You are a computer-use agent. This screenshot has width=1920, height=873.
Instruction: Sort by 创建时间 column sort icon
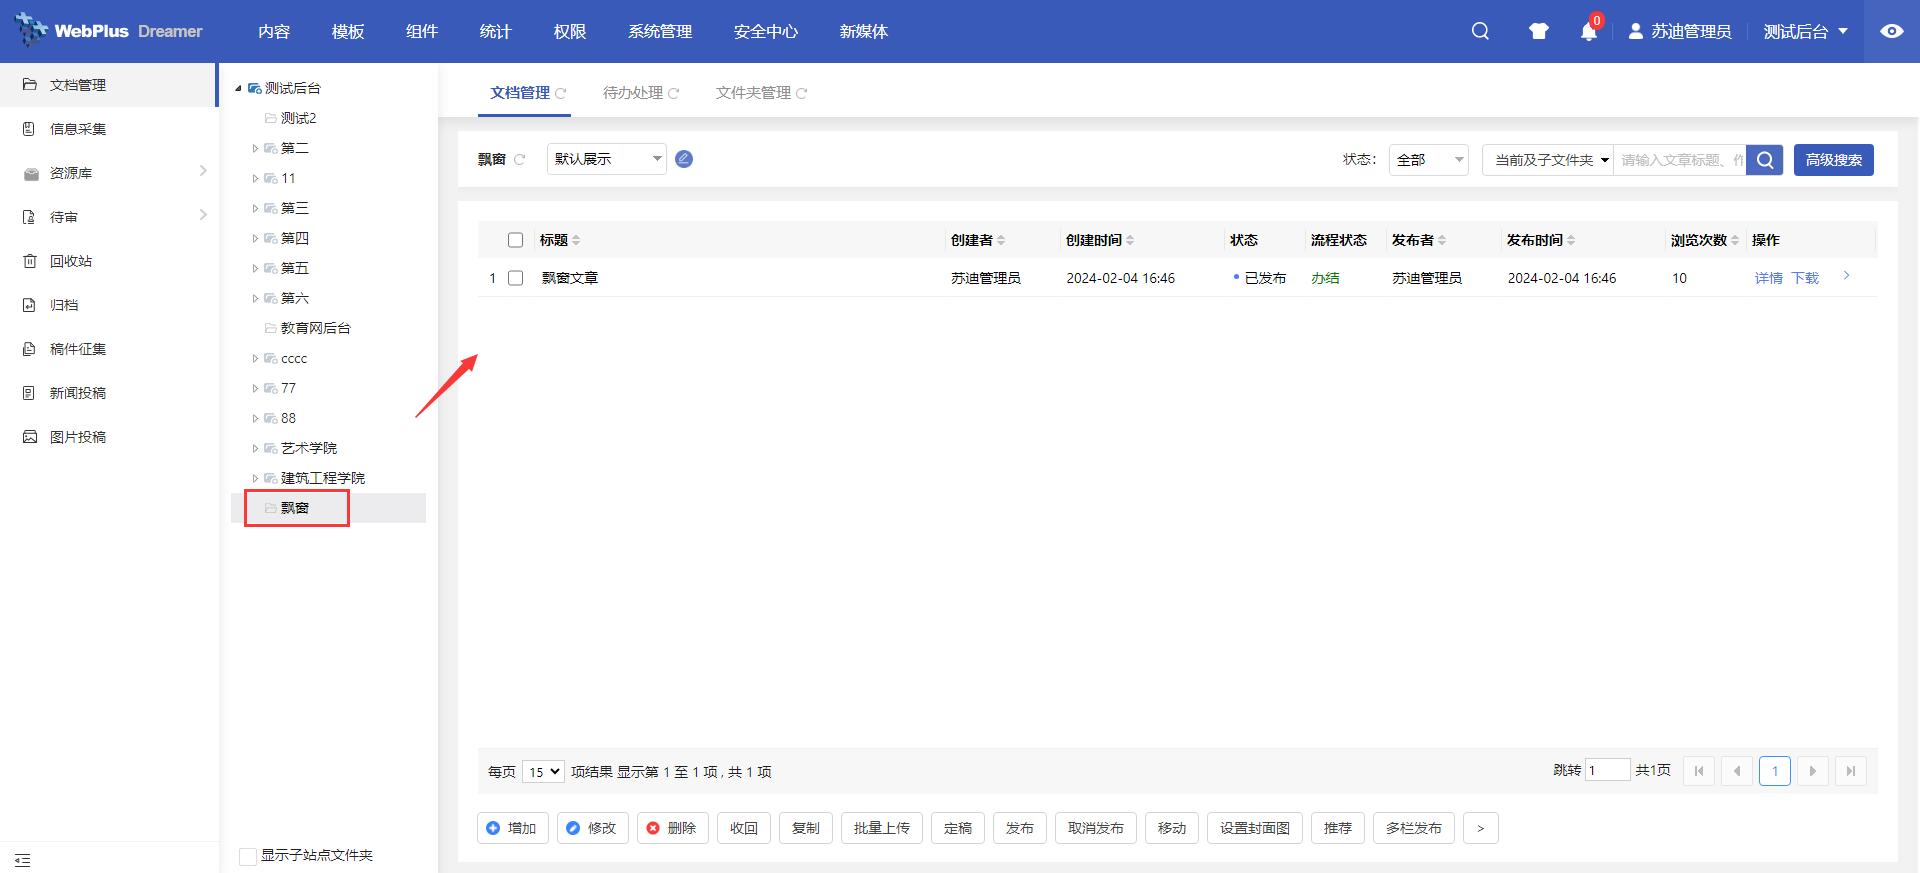point(1130,240)
